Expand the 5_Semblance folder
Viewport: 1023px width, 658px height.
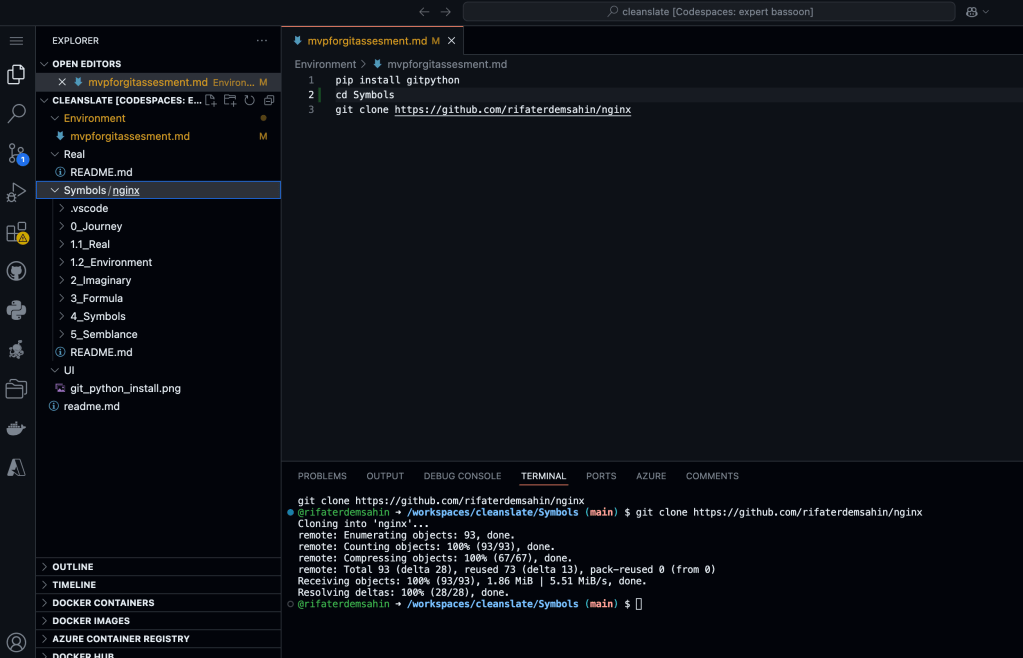[62, 334]
